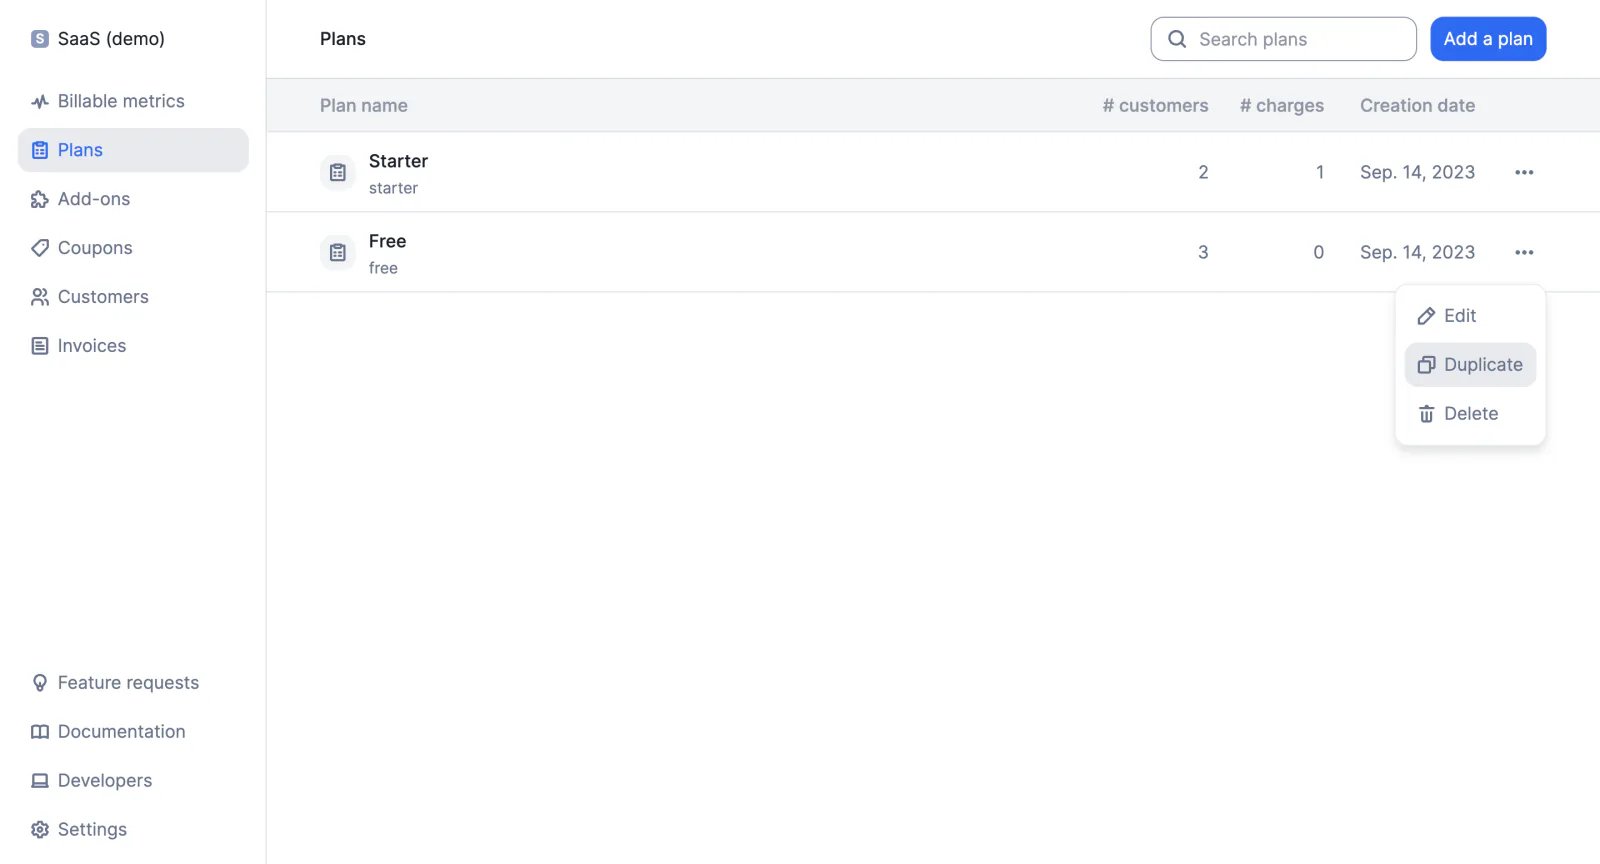The image size is (1600, 864).
Task: Select Plans in the sidebar navigation
Action: (x=133, y=150)
